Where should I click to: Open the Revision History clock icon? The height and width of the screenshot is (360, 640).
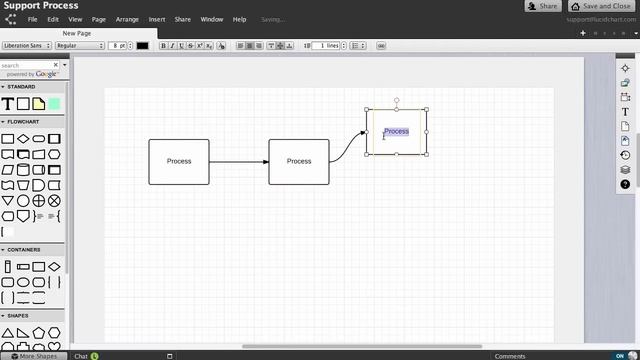point(625,155)
